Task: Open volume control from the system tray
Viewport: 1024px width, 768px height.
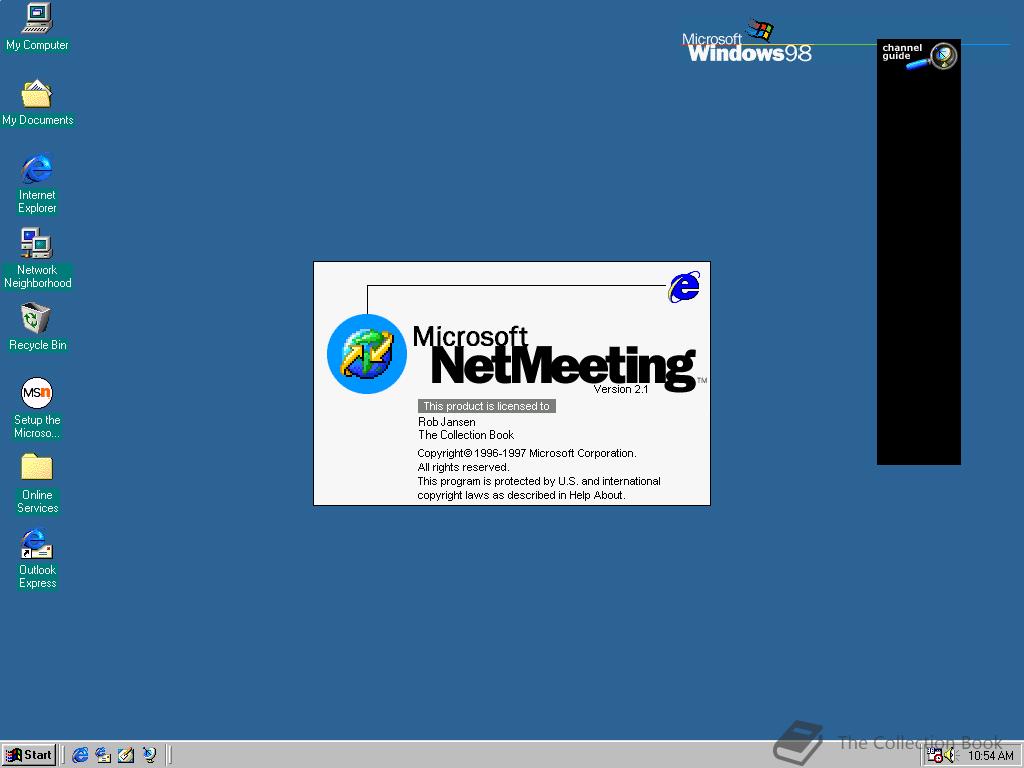Action: coord(950,755)
